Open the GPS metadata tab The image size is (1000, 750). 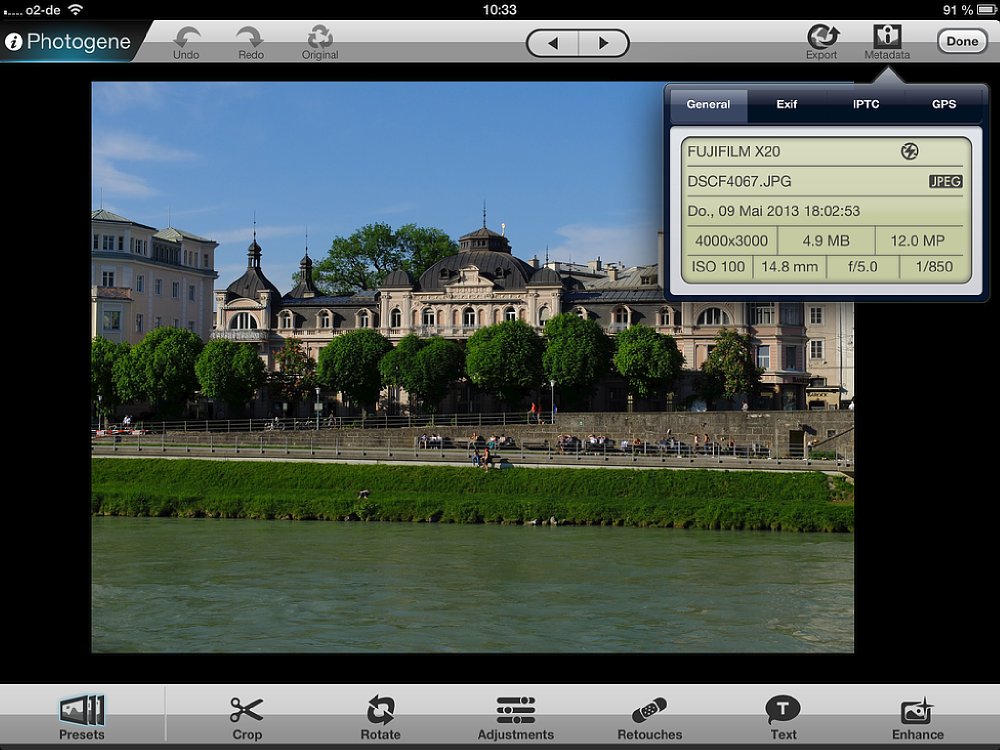[x=944, y=104]
